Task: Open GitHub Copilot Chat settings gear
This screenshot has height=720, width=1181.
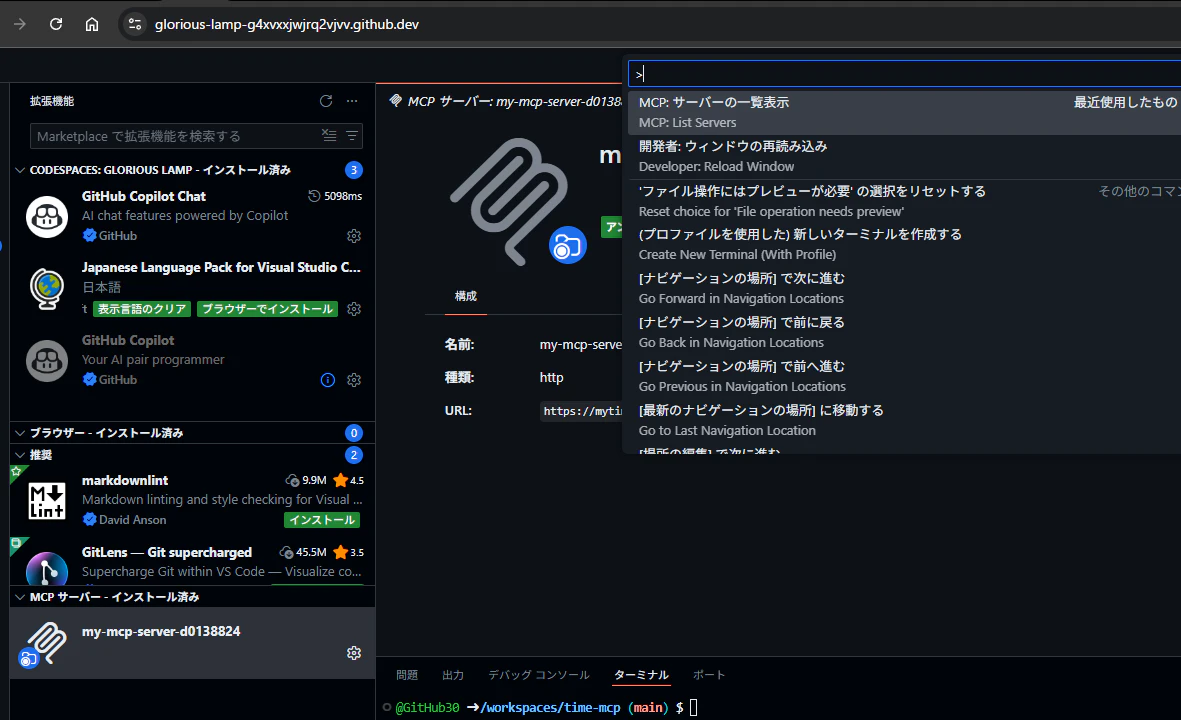Action: pyautogui.click(x=354, y=236)
